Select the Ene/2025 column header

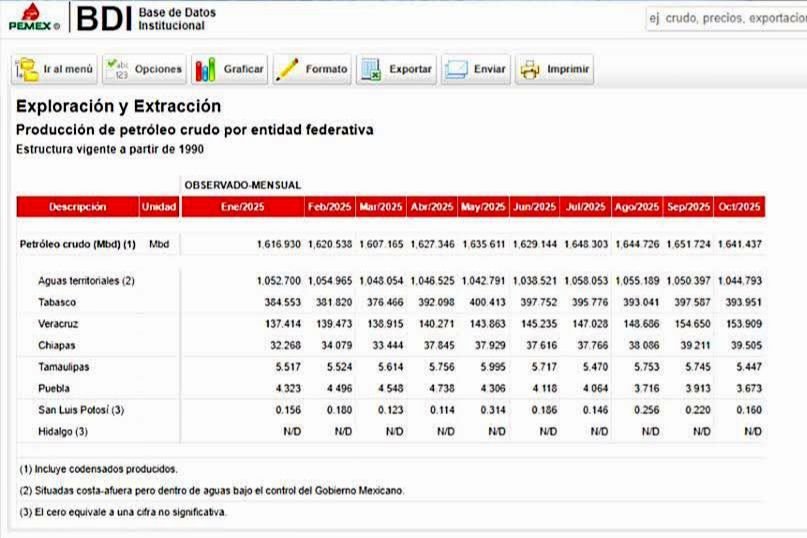pos(242,207)
